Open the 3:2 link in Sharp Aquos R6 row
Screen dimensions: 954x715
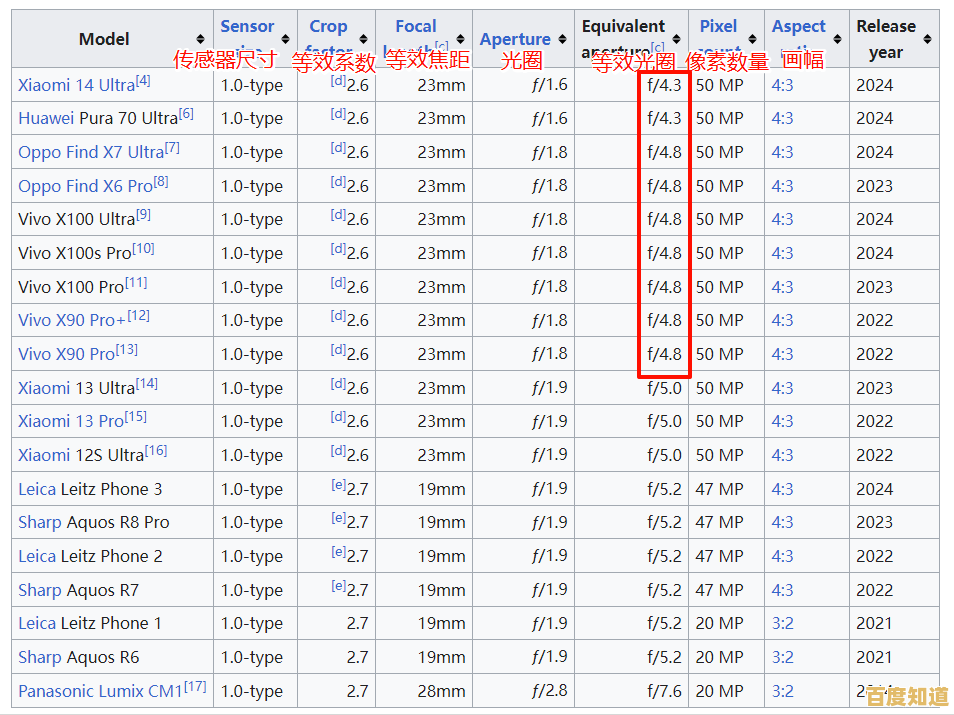pyautogui.click(x=782, y=657)
